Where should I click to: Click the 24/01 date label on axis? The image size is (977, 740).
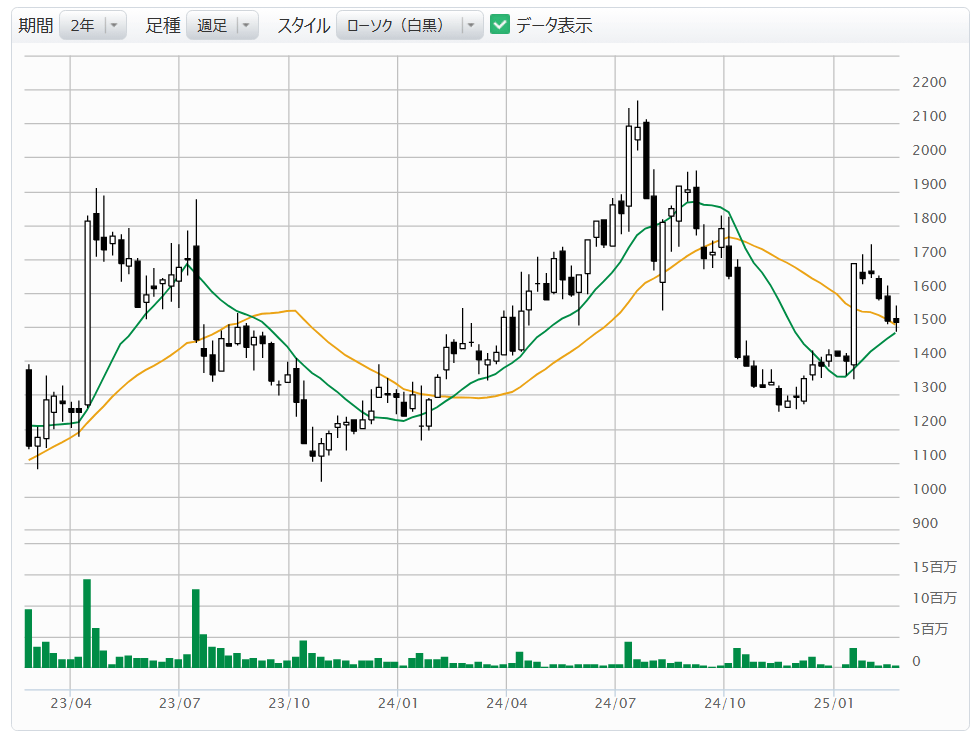click(398, 704)
